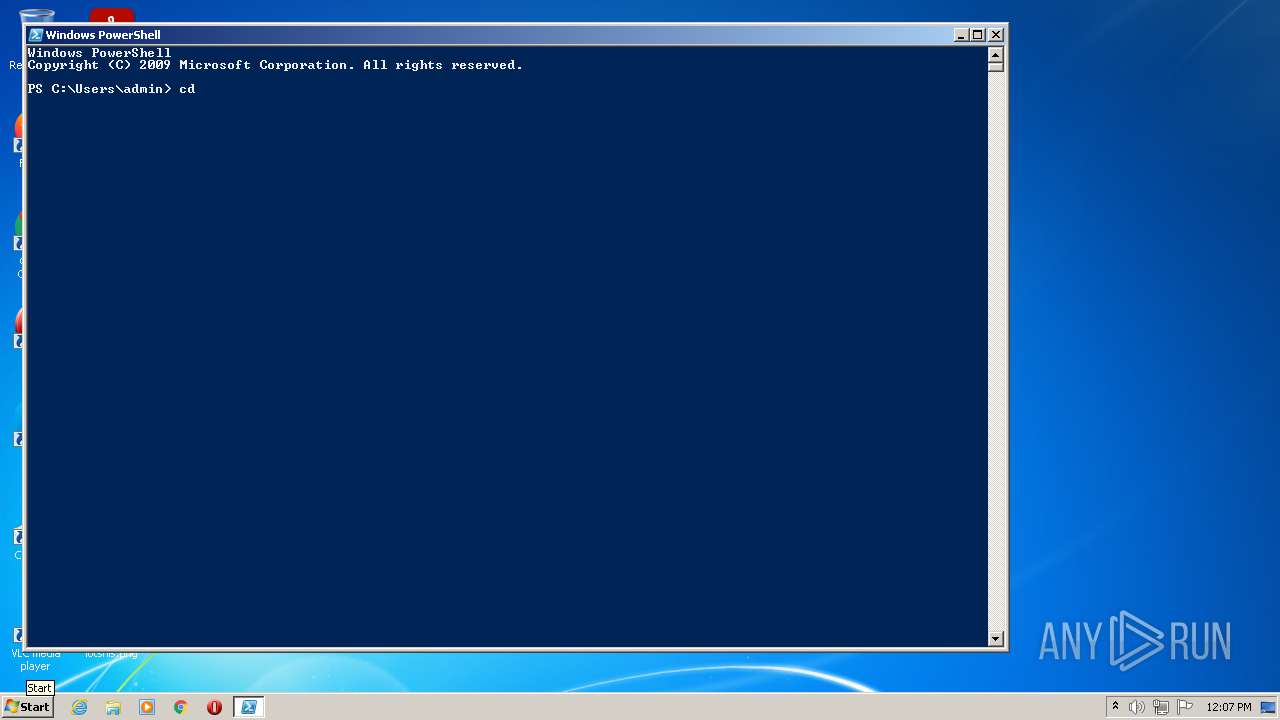Open Windows Explorer folder icon in taskbar
Screen dimensions: 1280x720
click(113, 707)
